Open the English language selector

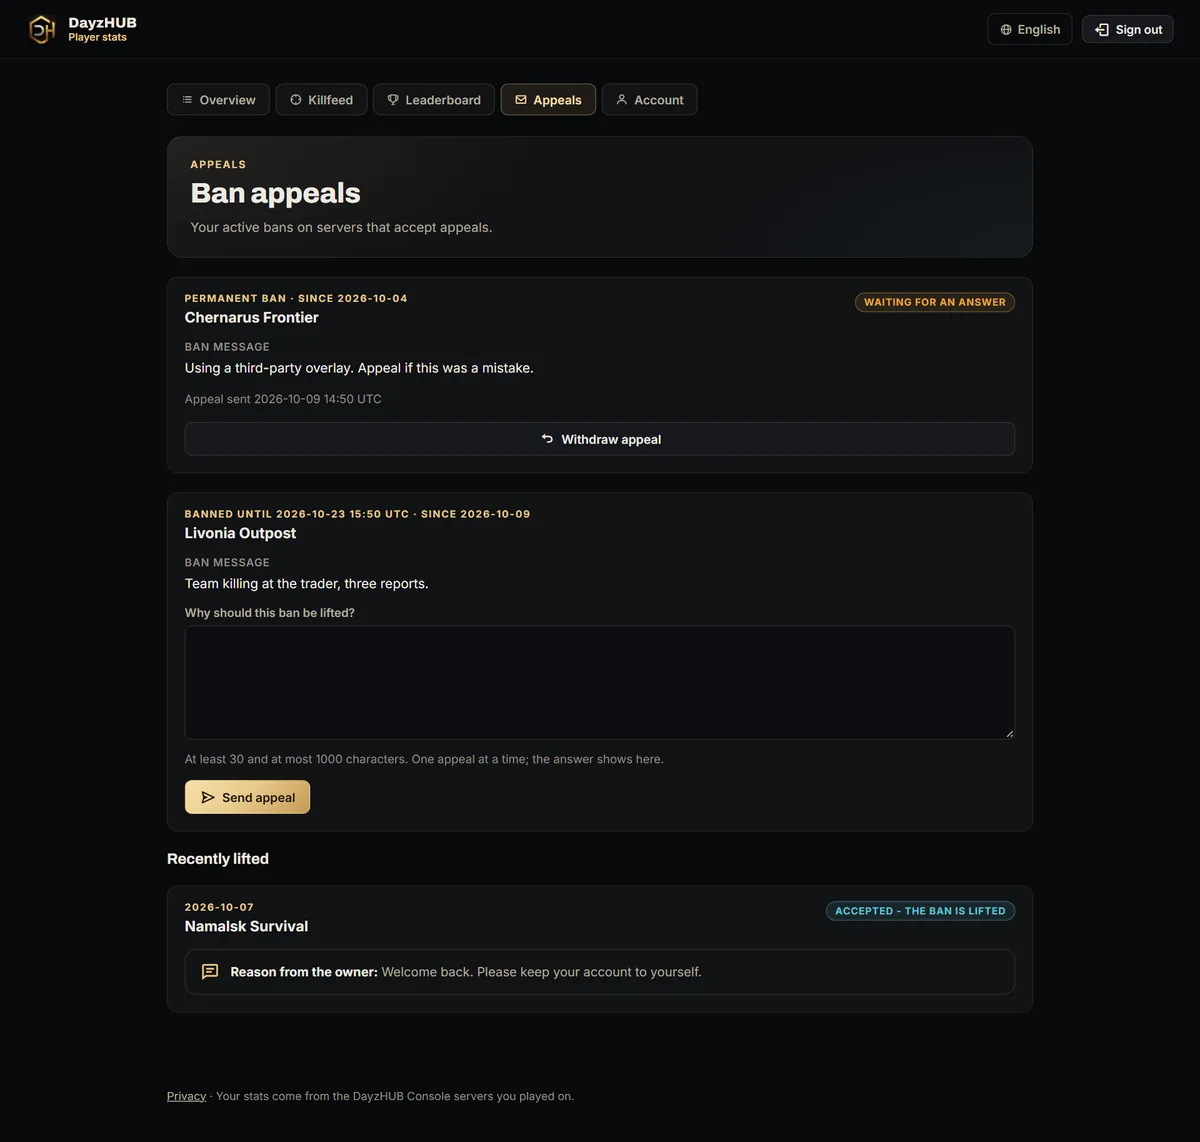coord(1030,29)
